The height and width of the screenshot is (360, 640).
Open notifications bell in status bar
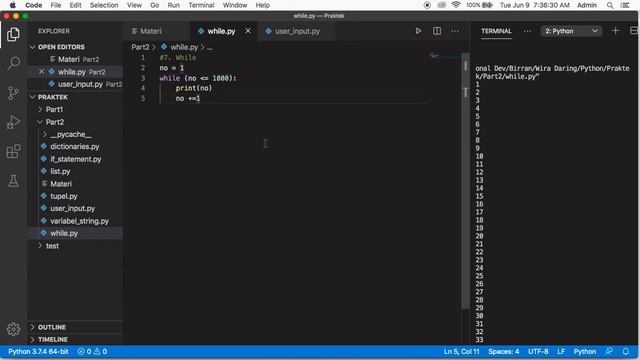[626, 351]
